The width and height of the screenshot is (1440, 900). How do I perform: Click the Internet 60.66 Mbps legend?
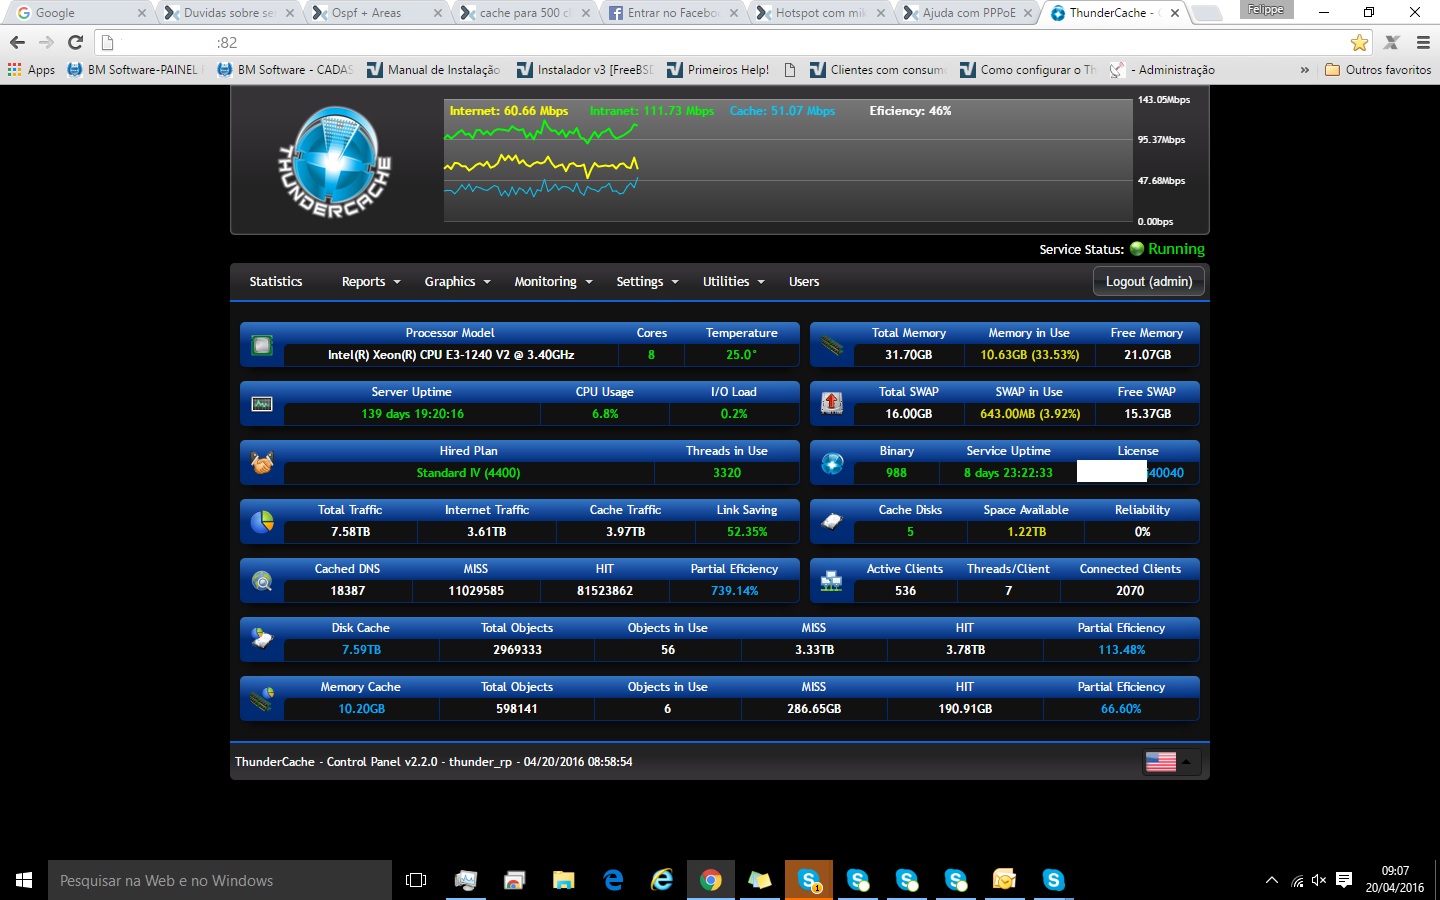coord(509,111)
